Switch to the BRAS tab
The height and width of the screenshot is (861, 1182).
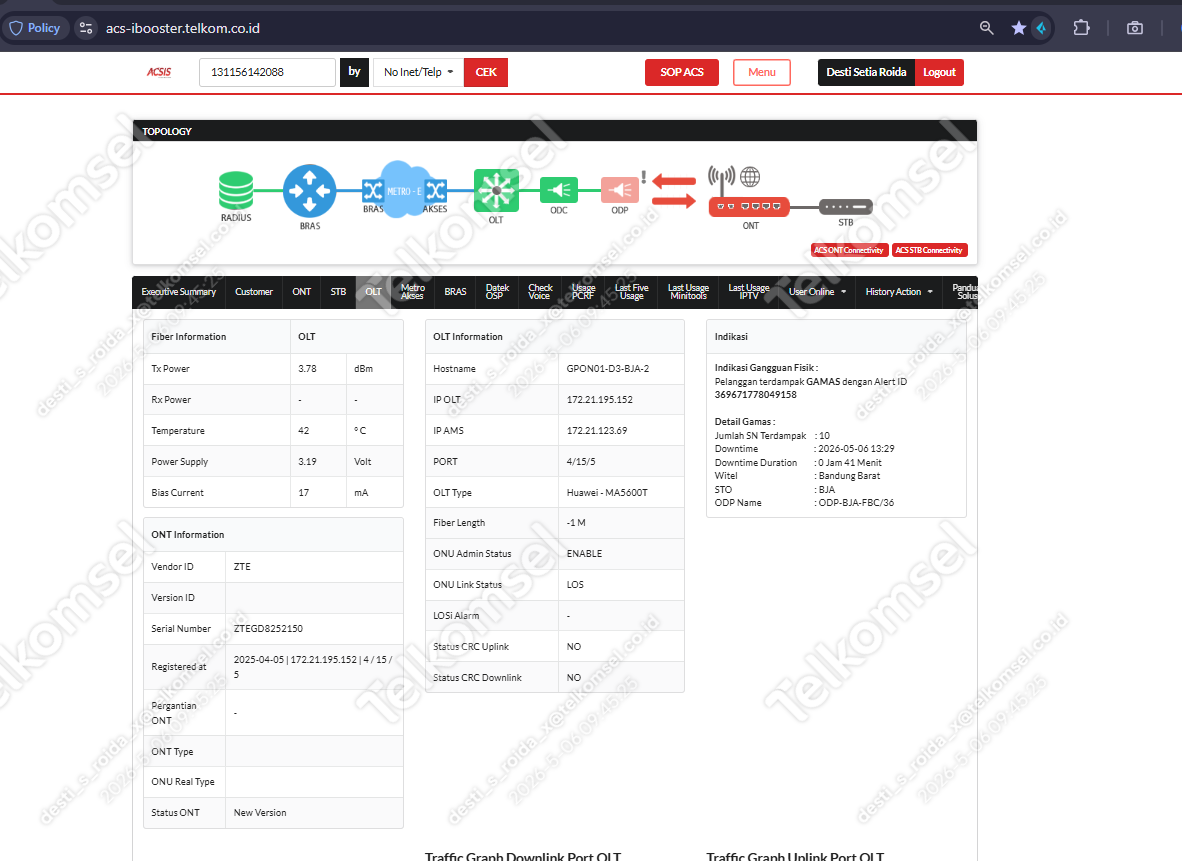tap(455, 292)
